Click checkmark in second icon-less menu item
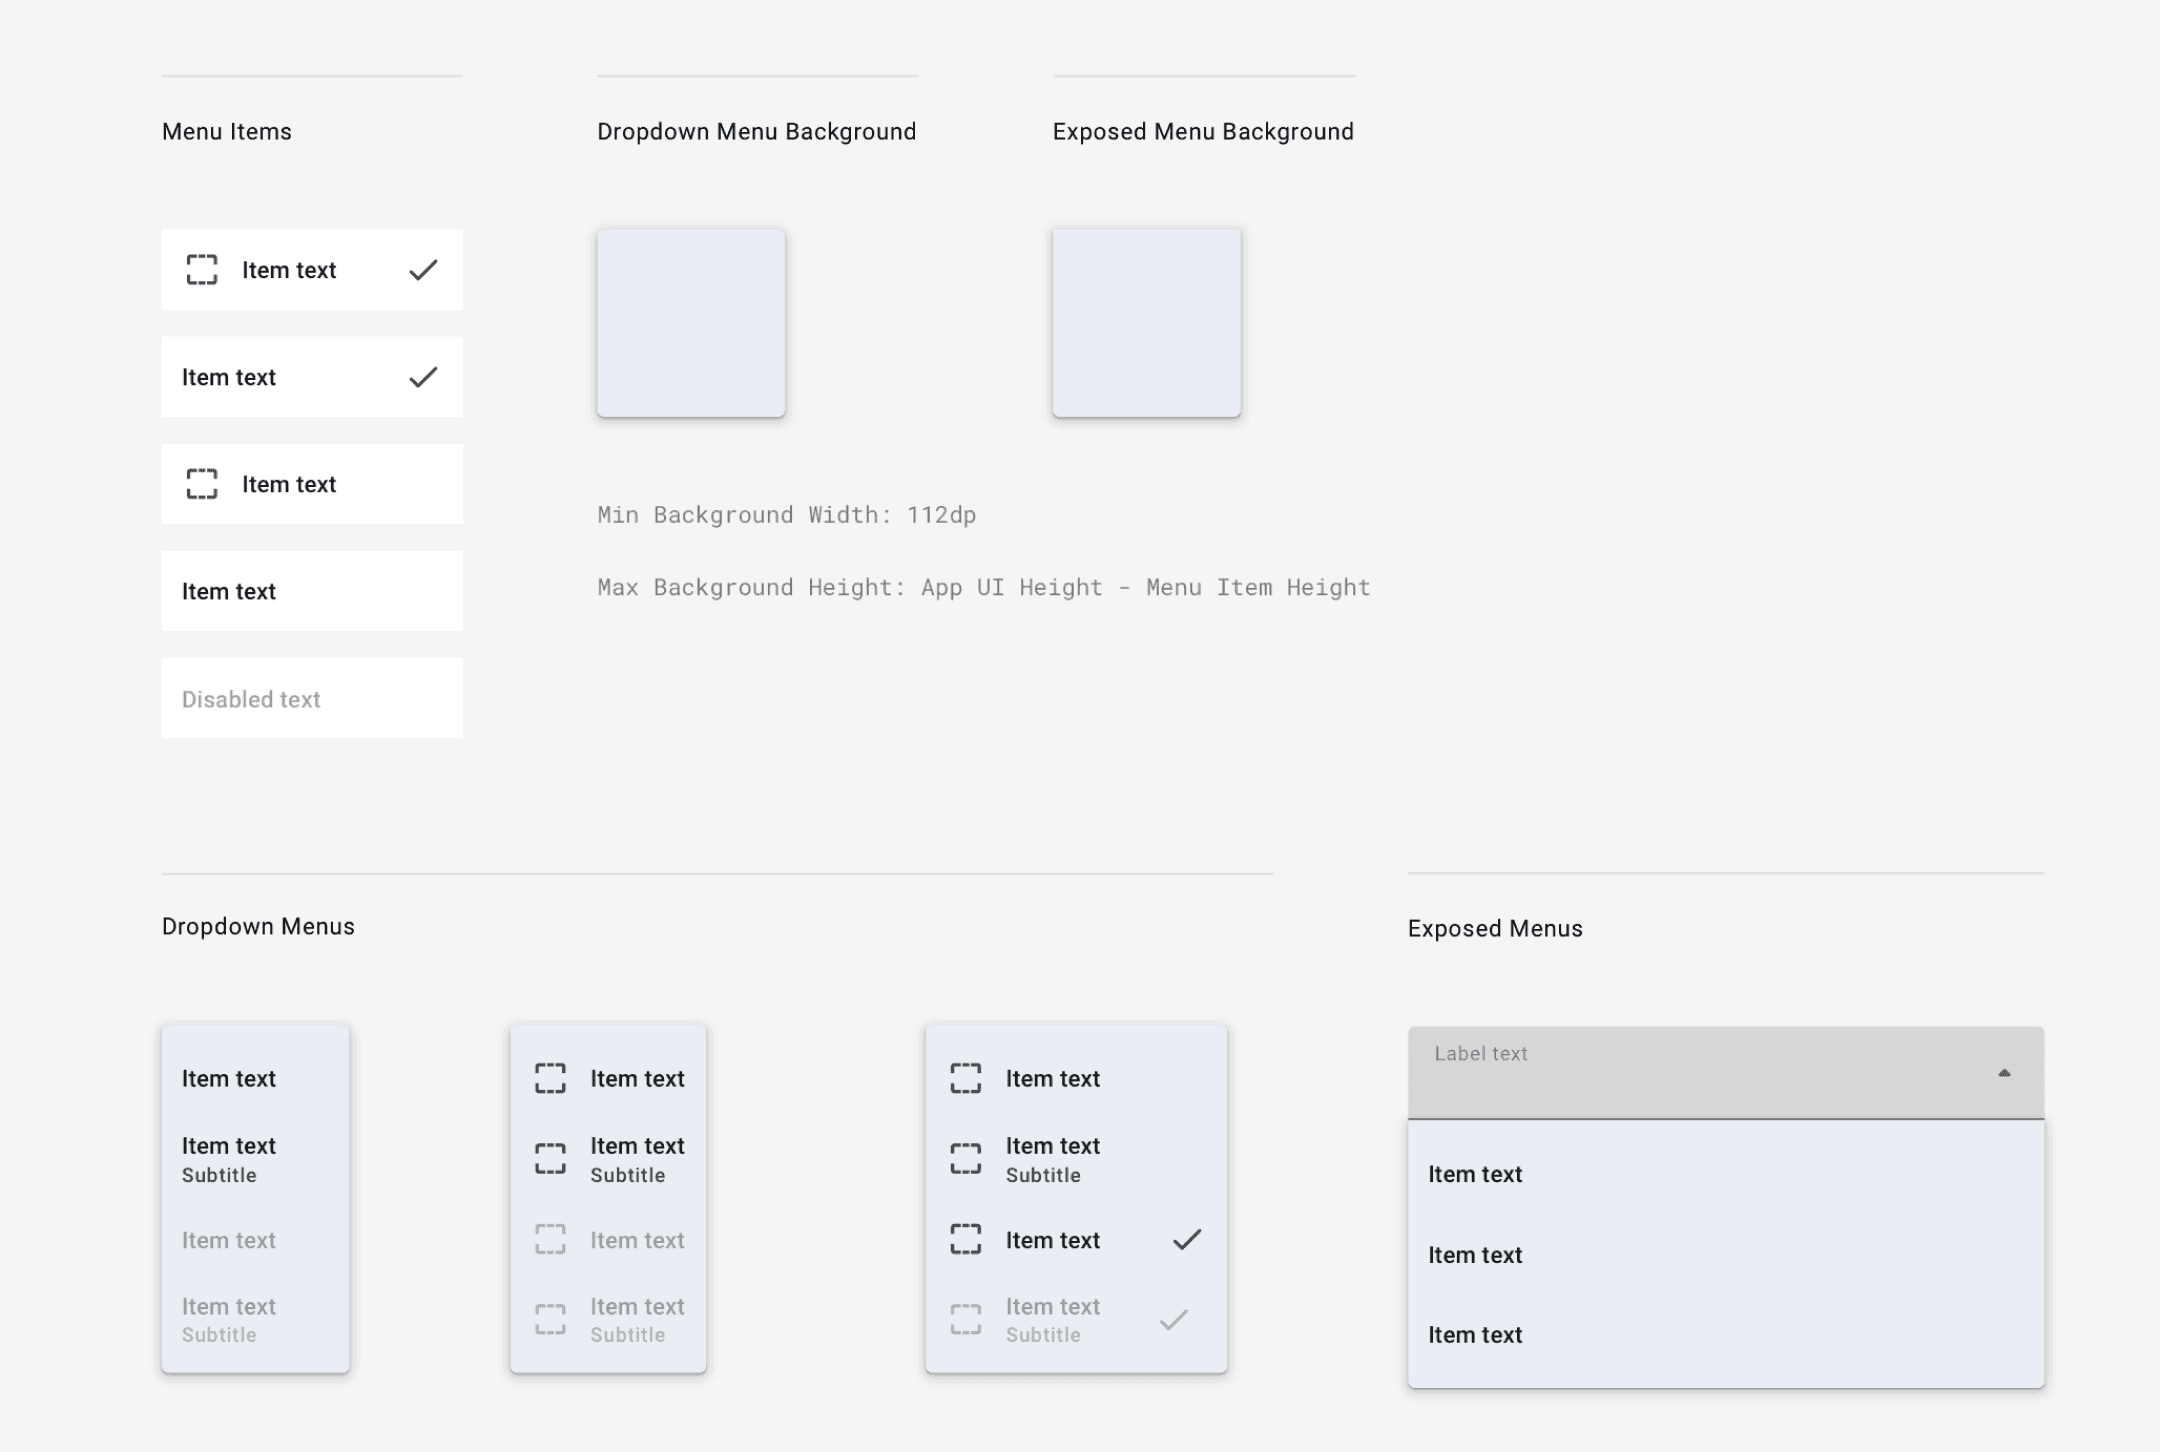Viewport: 2160px width, 1452px height. (423, 377)
